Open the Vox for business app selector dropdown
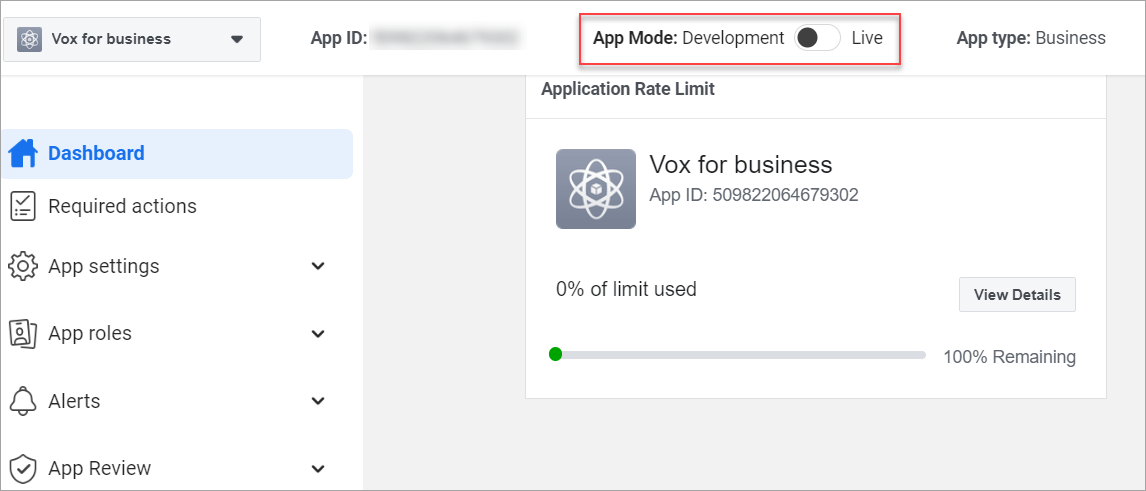1146x491 pixels. coord(132,39)
